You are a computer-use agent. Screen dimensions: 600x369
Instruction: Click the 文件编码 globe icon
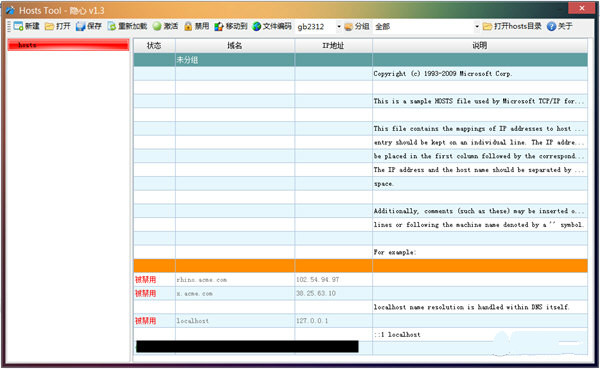[256, 26]
